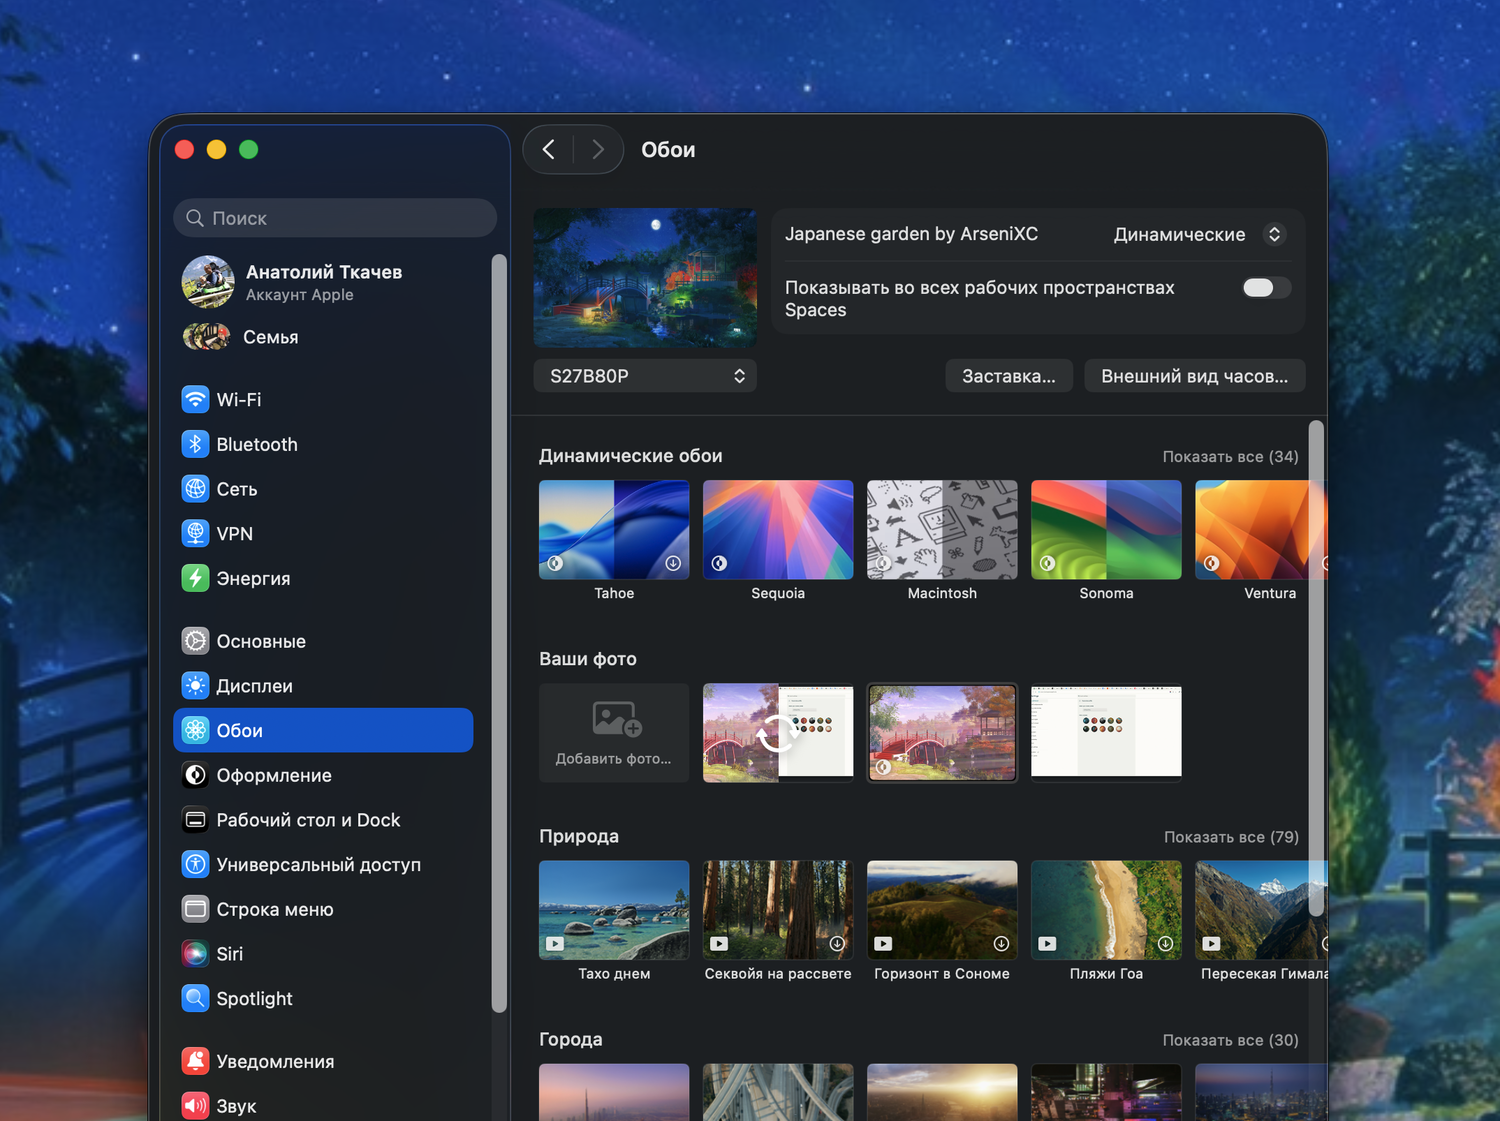The image size is (1500, 1121).
Task: Show all 30 Города wallpapers
Action: (1230, 1040)
